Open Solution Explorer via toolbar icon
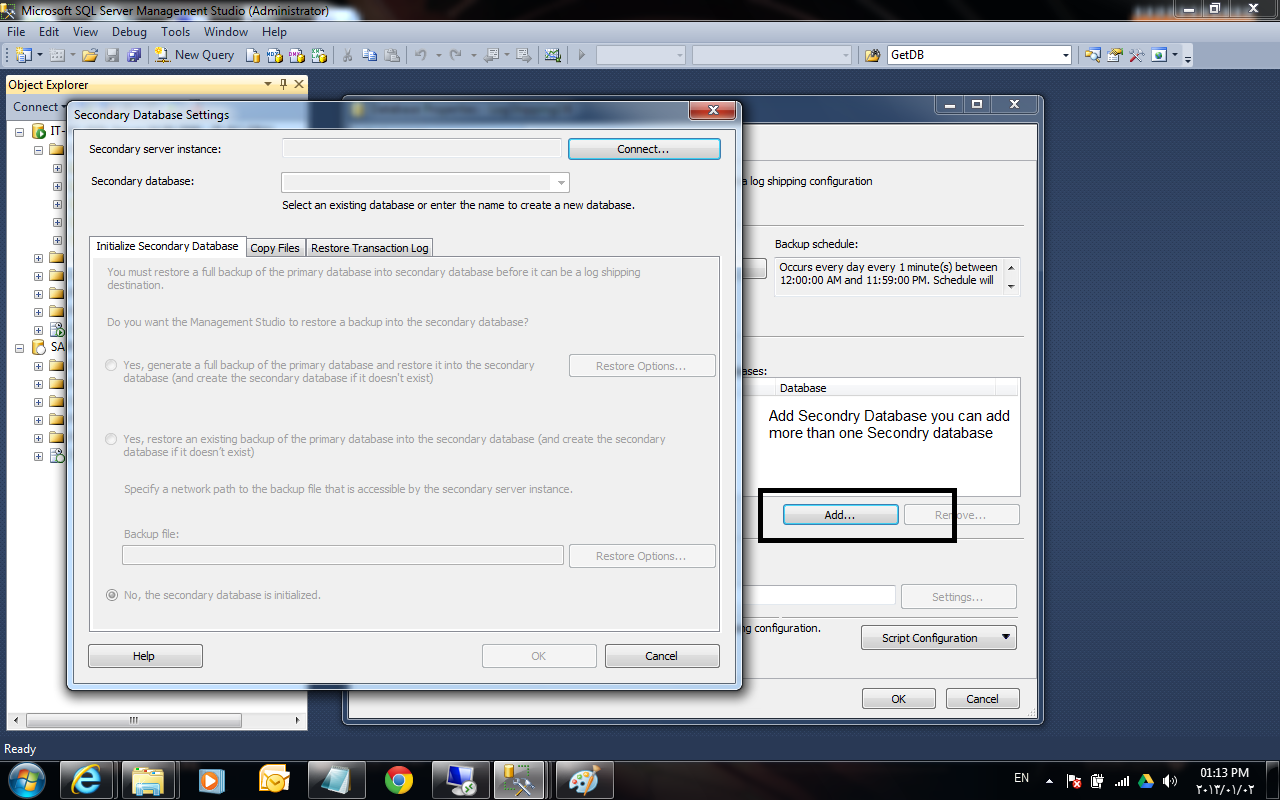 (x=1093, y=55)
